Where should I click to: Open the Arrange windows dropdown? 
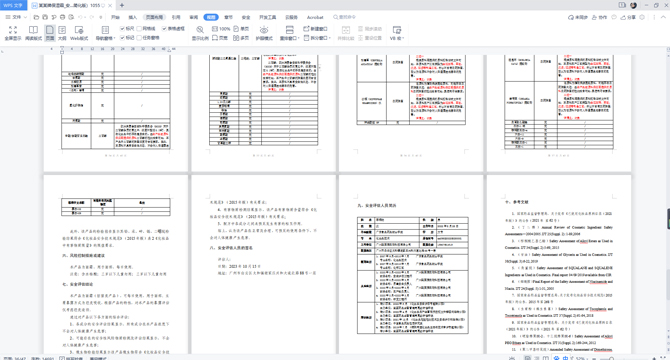point(289,33)
